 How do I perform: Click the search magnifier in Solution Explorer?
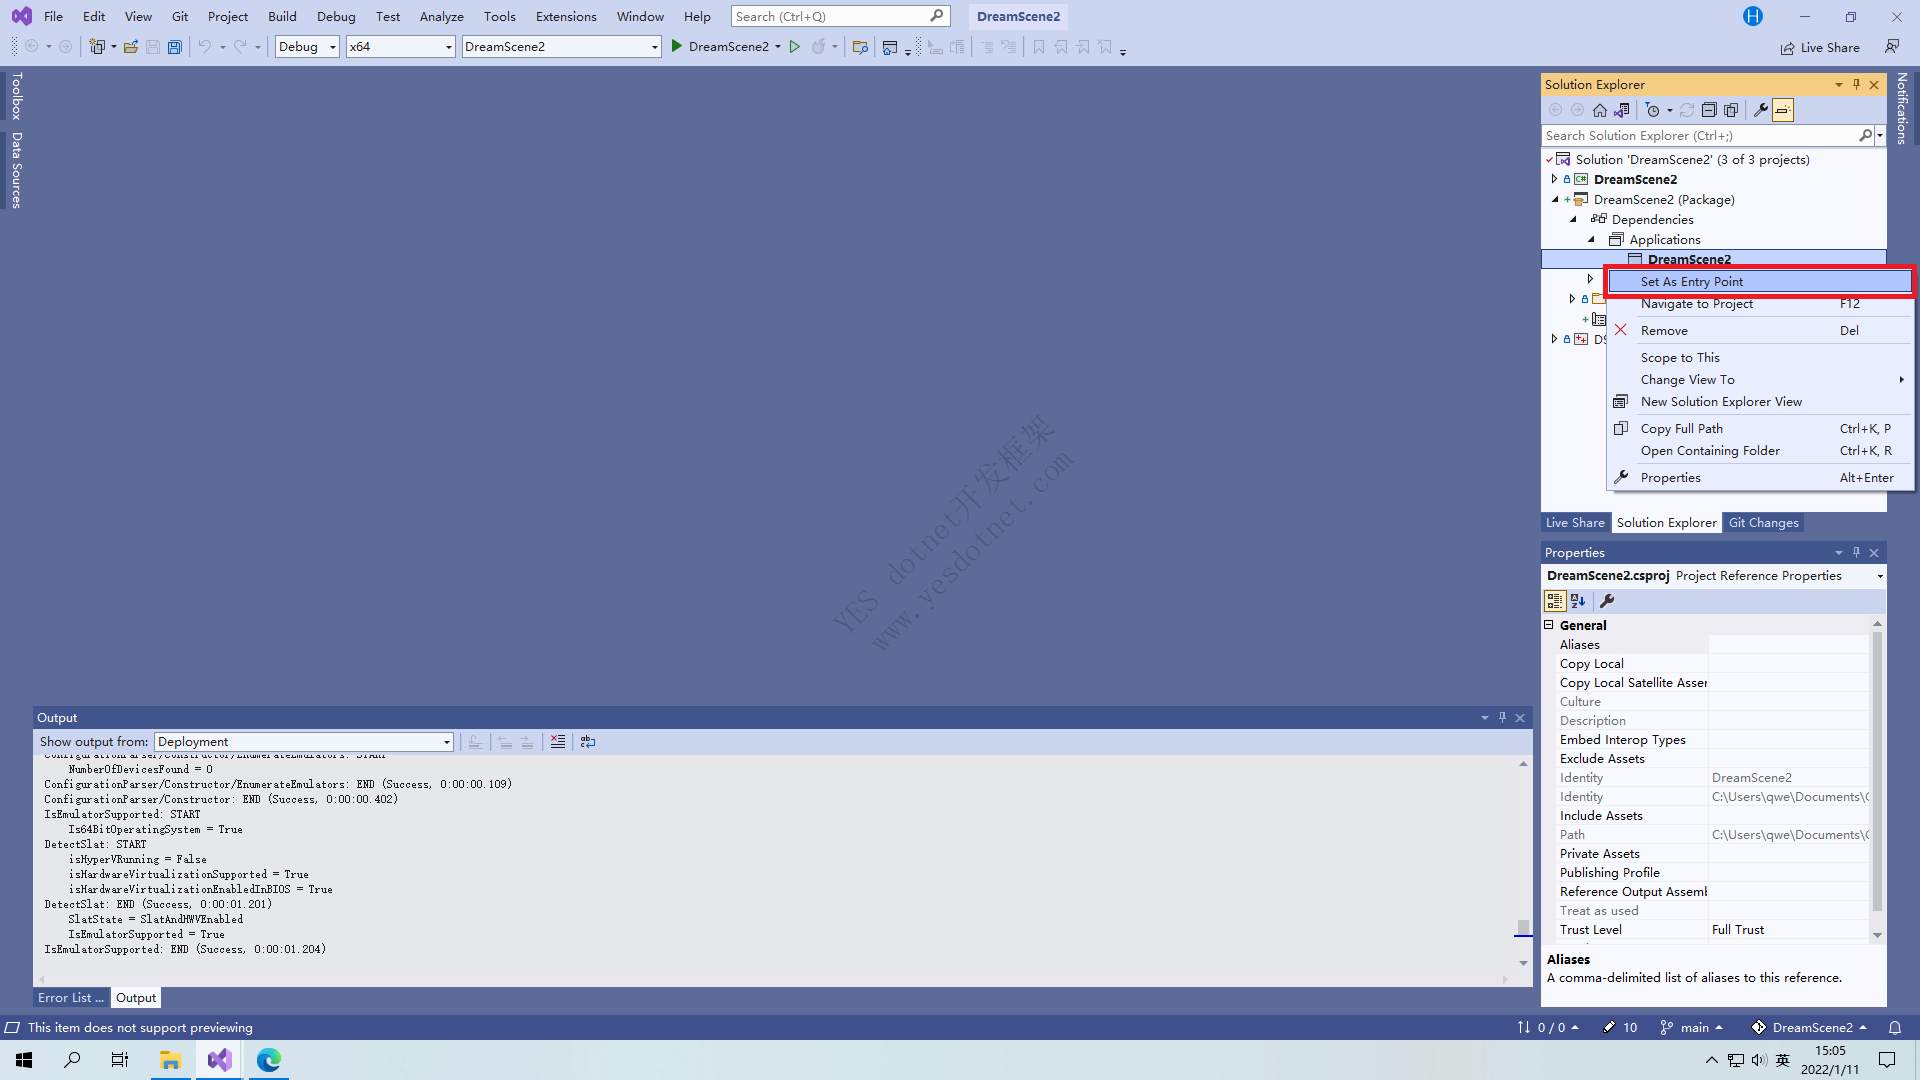(1865, 136)
